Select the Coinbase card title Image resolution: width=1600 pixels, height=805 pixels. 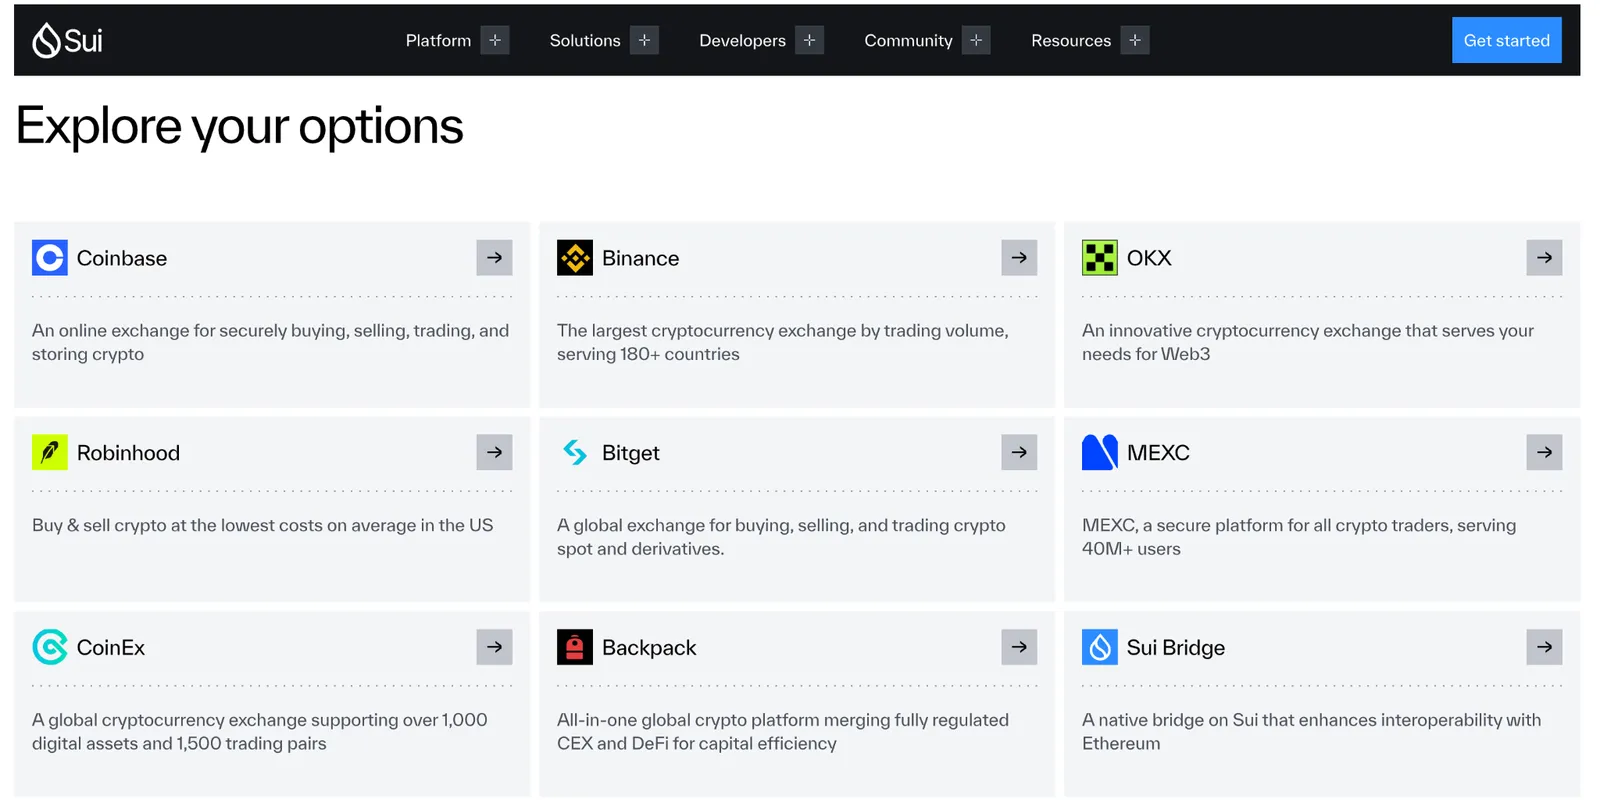pos(122,258)
